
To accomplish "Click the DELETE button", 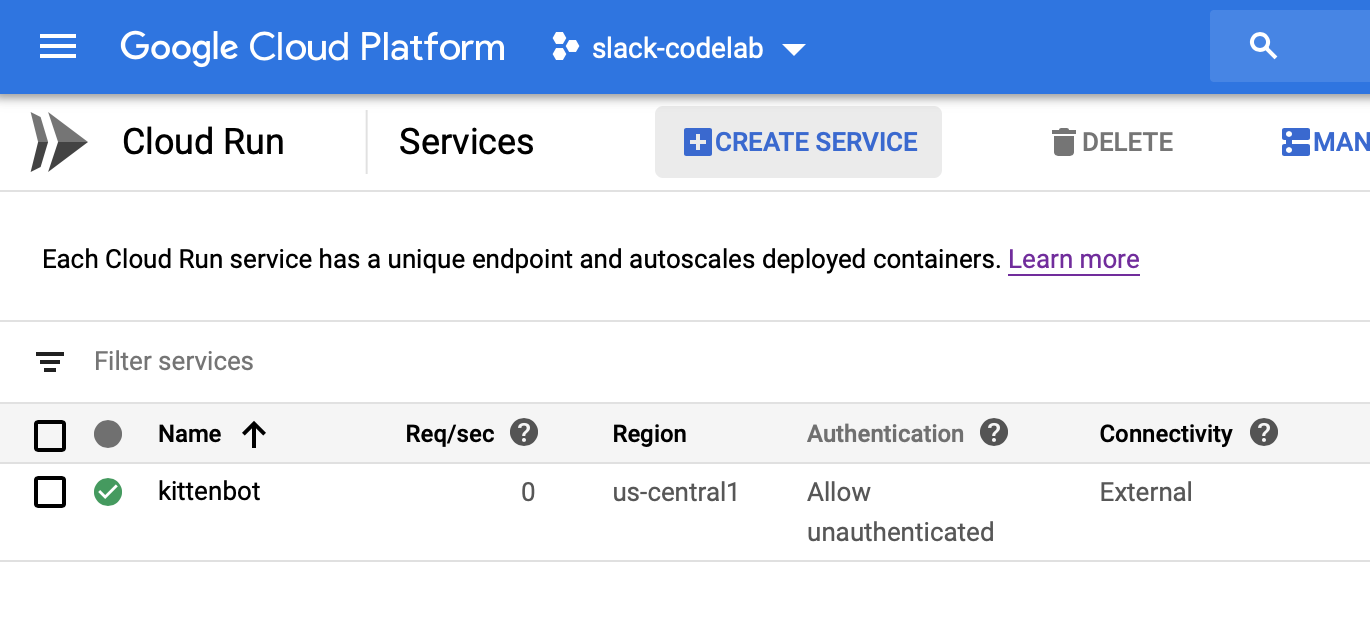I will pyautogui.click(x=1112, y=142).
